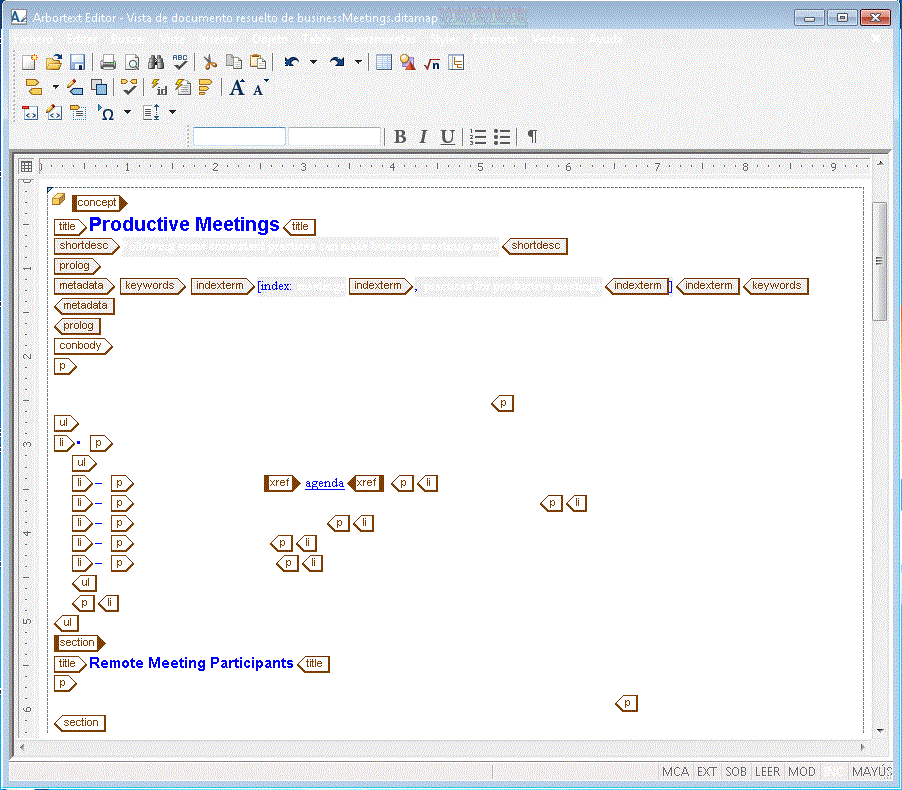Viewport: 902px width, 790px height.
Task: Click the ruler table grid corner icon
Action: (26, 166)
